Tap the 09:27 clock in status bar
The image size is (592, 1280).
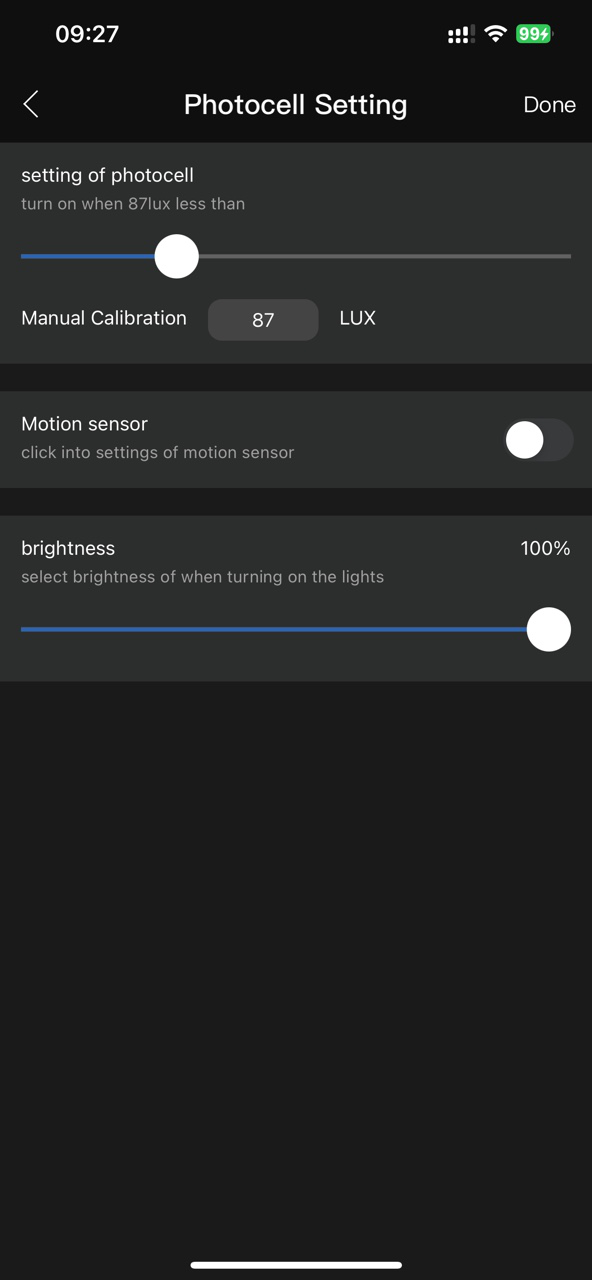87,34
